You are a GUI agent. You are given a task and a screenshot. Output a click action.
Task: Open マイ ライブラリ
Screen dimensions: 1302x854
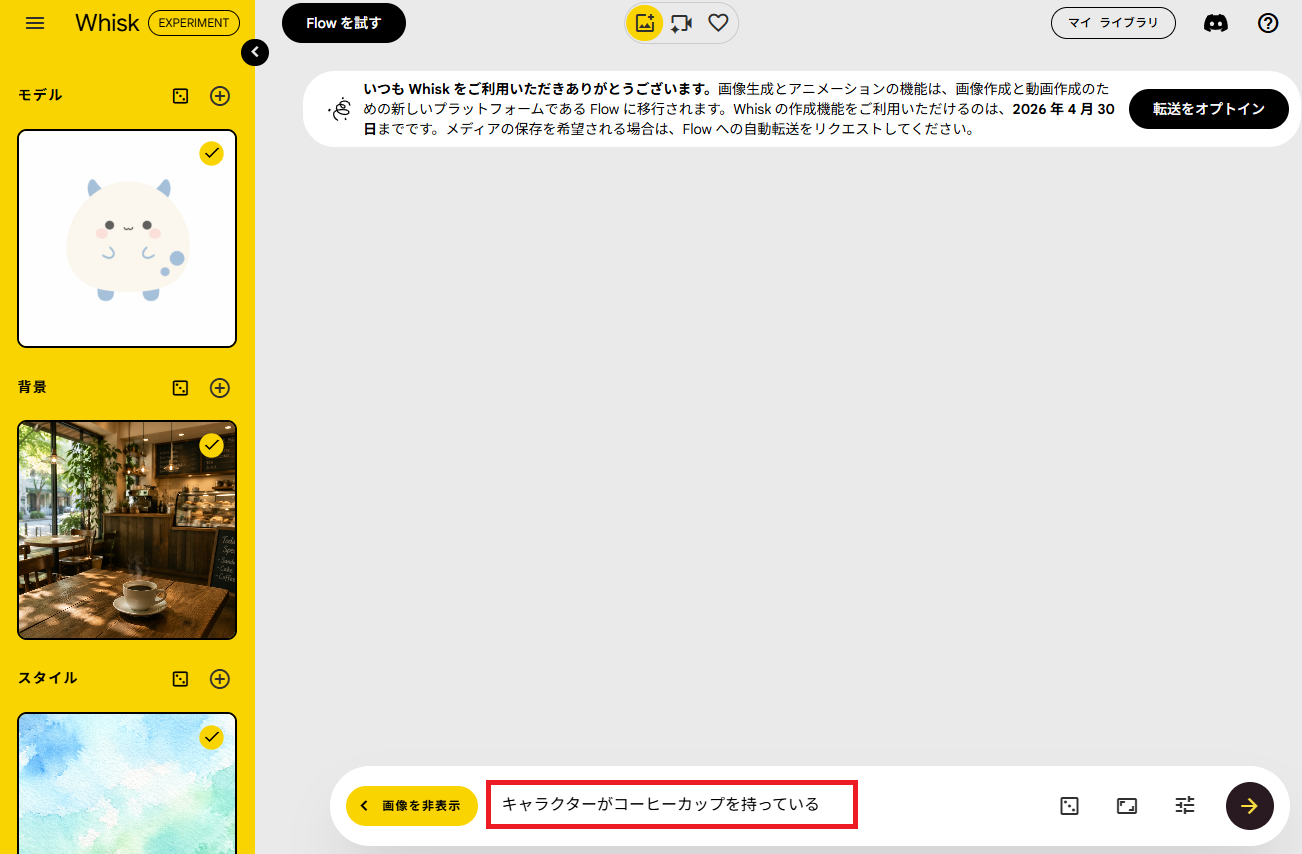pos(1113,23)
